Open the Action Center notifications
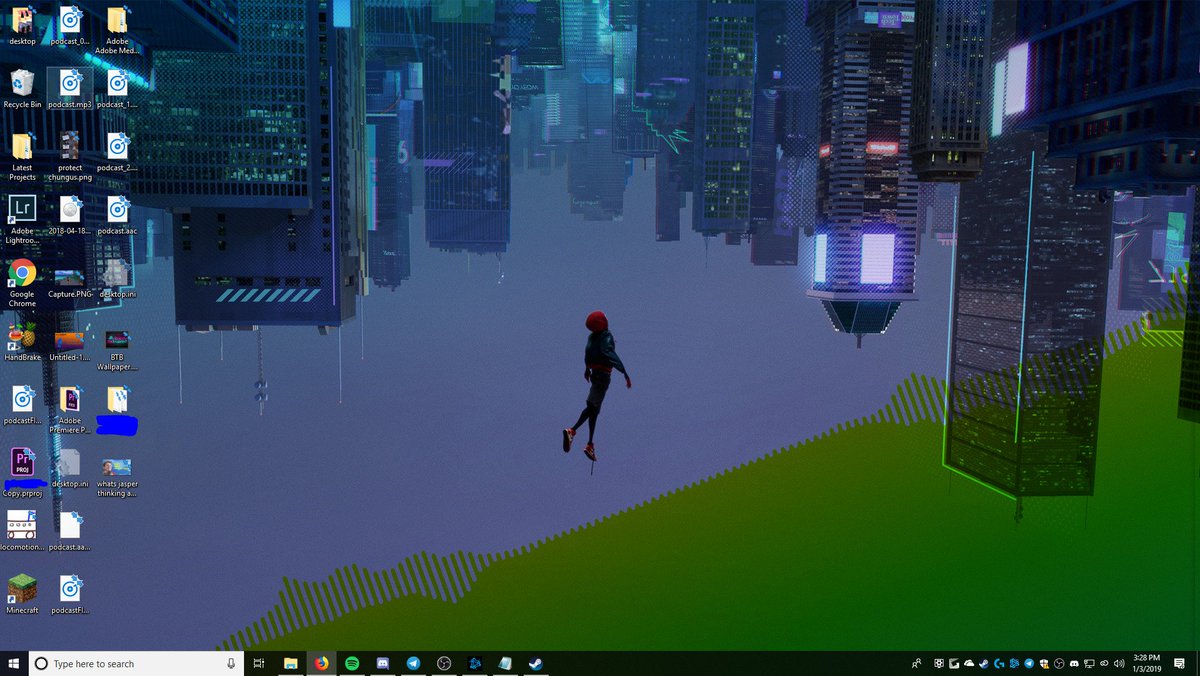1200x676 pixels. tap(1180, 662)
